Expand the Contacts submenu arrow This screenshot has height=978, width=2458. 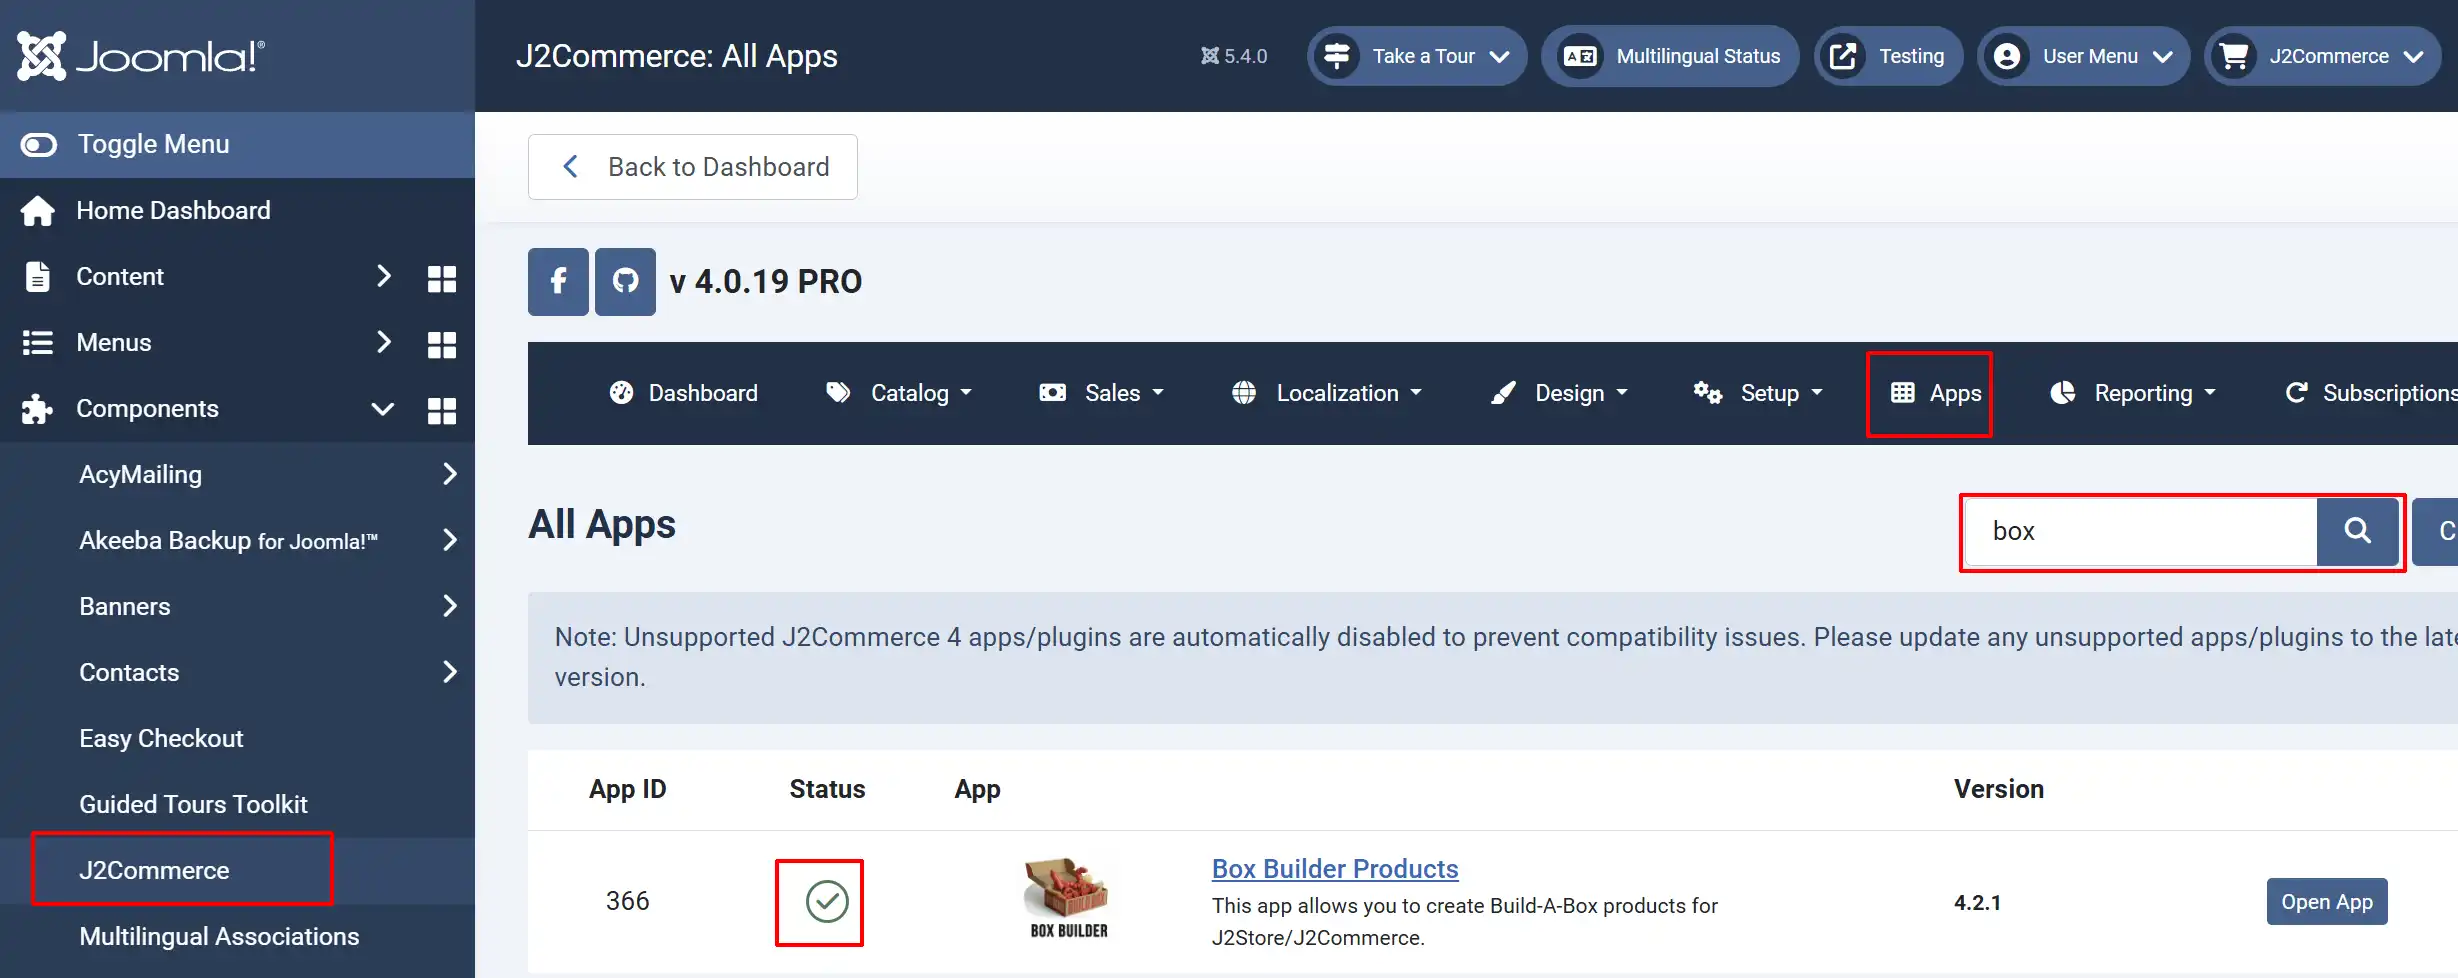coord(449,672)
